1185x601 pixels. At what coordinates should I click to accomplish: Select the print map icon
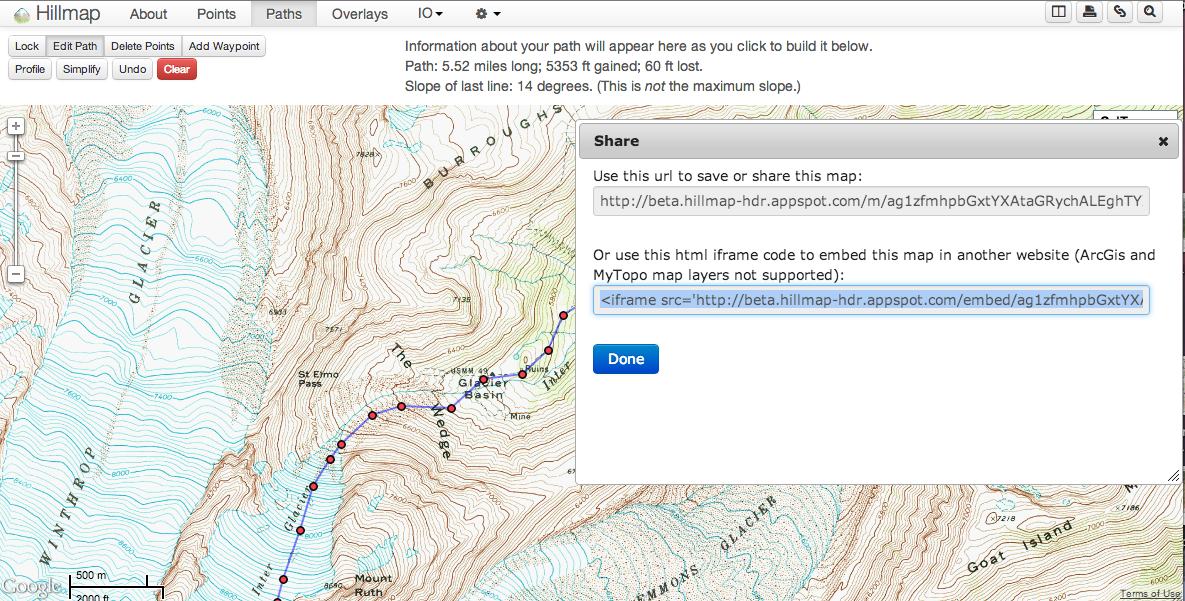click(1089, 11)
